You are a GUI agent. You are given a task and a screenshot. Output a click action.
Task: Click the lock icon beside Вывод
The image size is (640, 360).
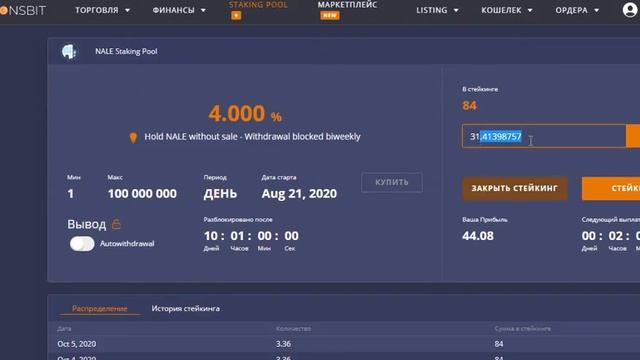(x=116, y=224)
